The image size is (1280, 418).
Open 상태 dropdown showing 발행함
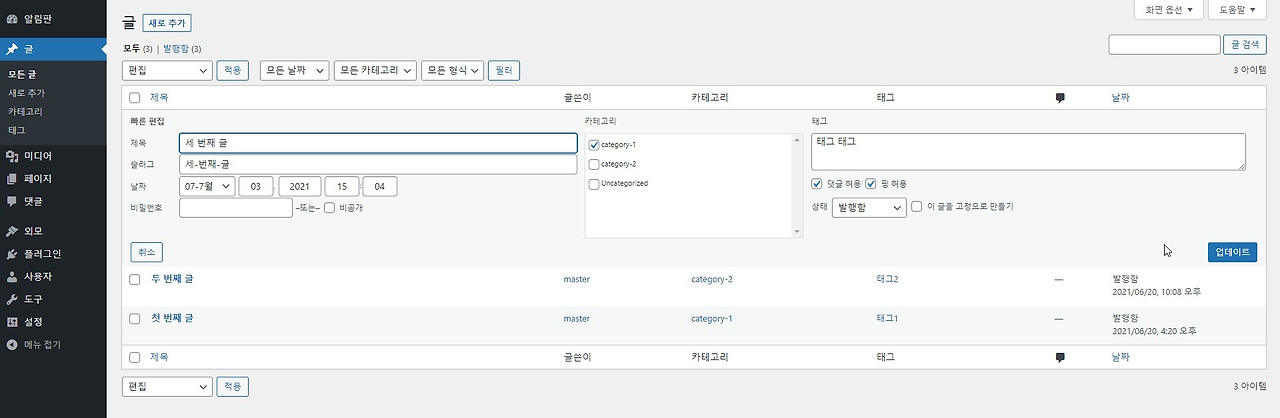[x=869, y=207]
